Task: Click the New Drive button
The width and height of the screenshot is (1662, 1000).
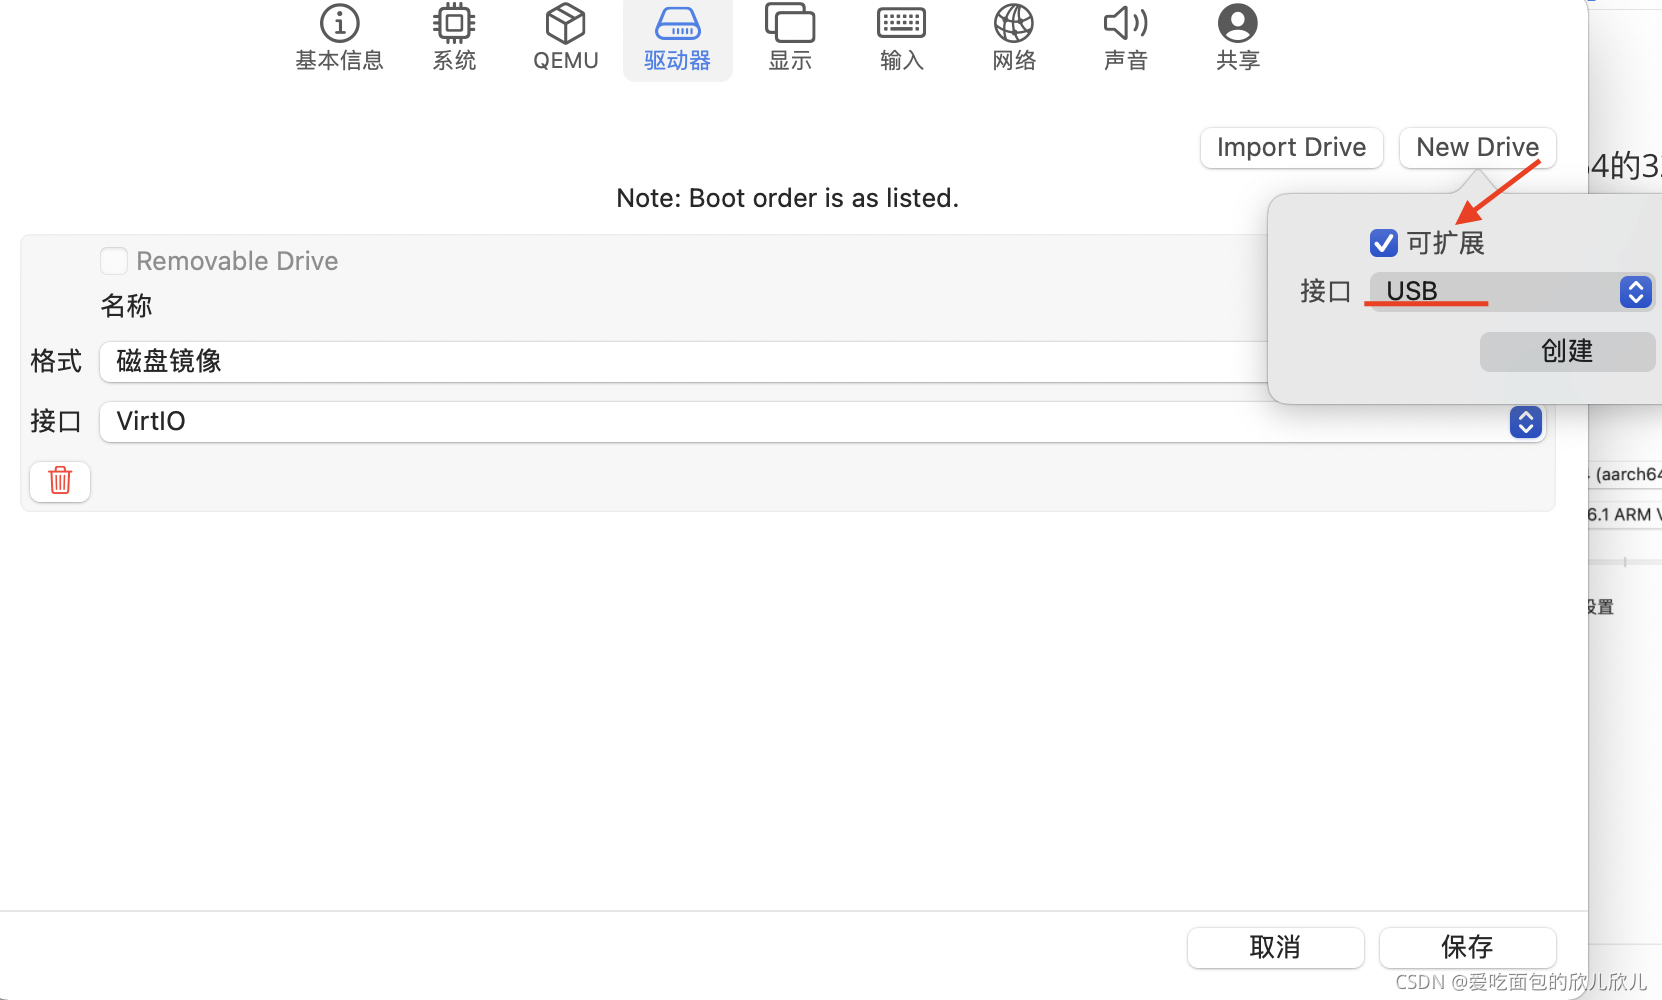Action: pos(1477,148)
